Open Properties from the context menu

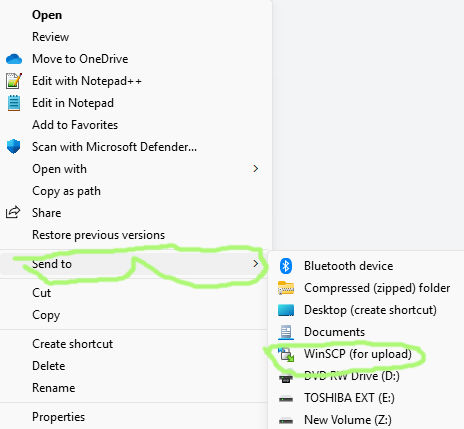pyautogui.click(x=58, y=417)
